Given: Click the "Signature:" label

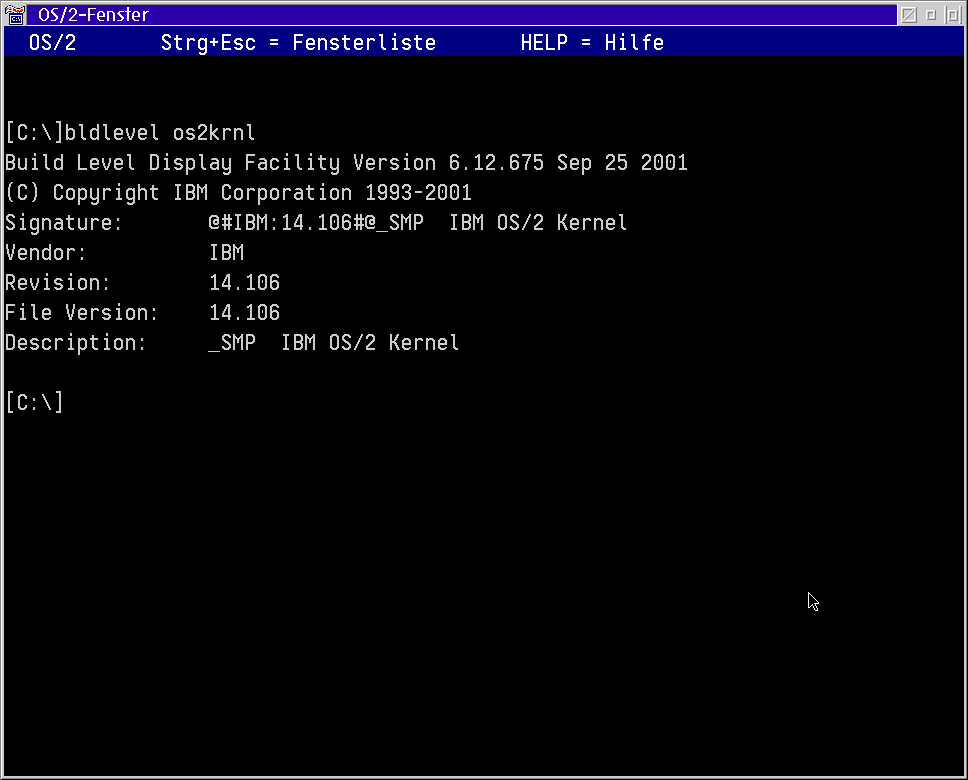Looking at the screenshot, I should 64,223.
